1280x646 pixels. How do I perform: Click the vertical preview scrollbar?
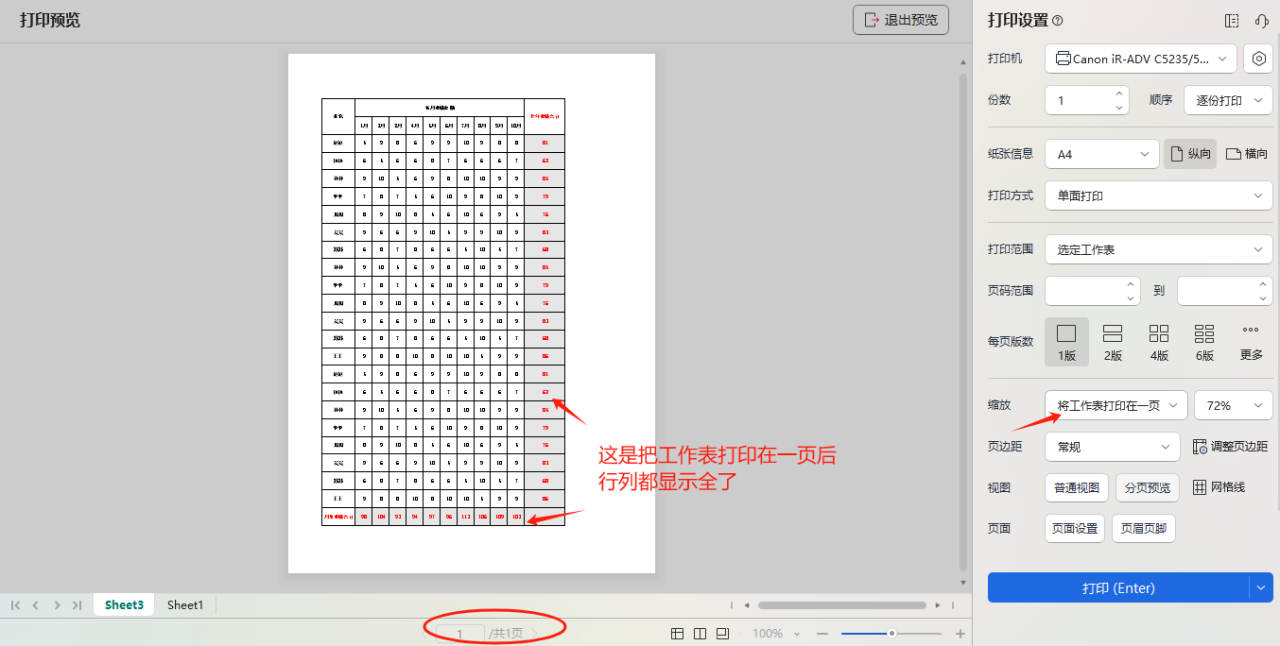click(x=963, y=321)
